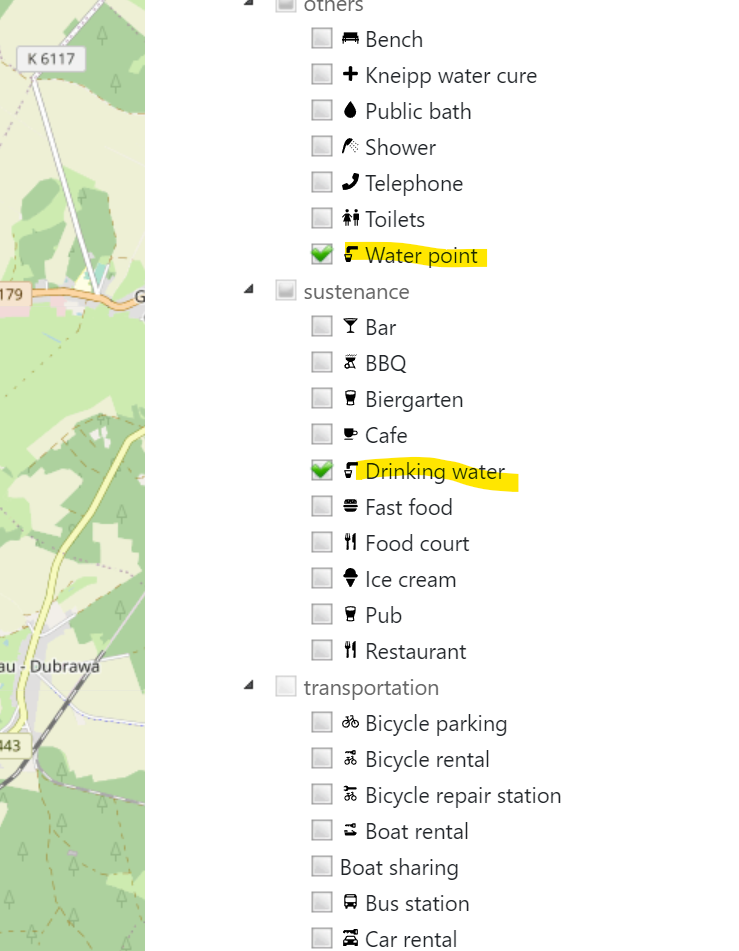Select the Bicycle repair station entry
The image size is (739, 951).
coord(463,795)
